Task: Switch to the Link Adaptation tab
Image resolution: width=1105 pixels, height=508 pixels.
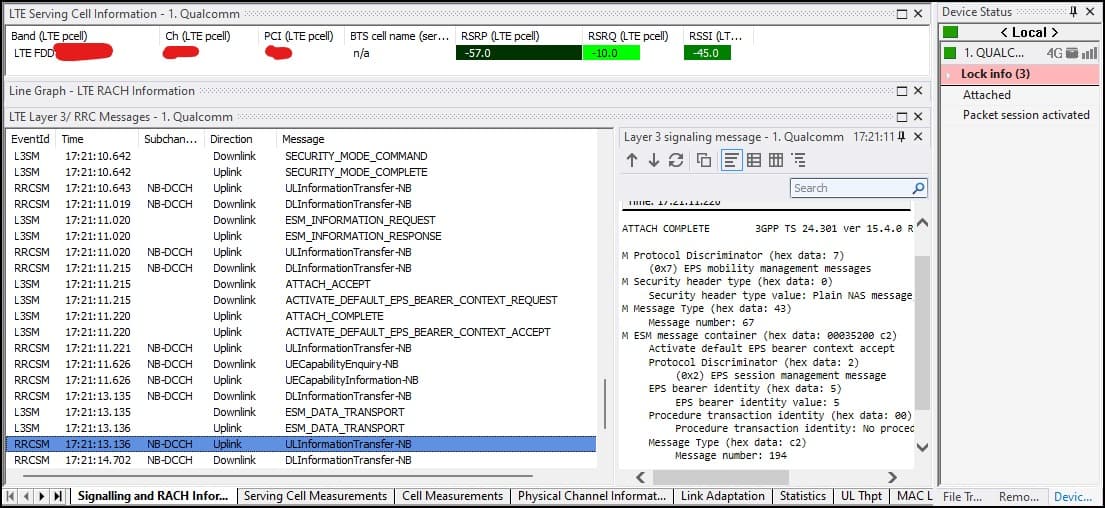Action: coord(724,496)
